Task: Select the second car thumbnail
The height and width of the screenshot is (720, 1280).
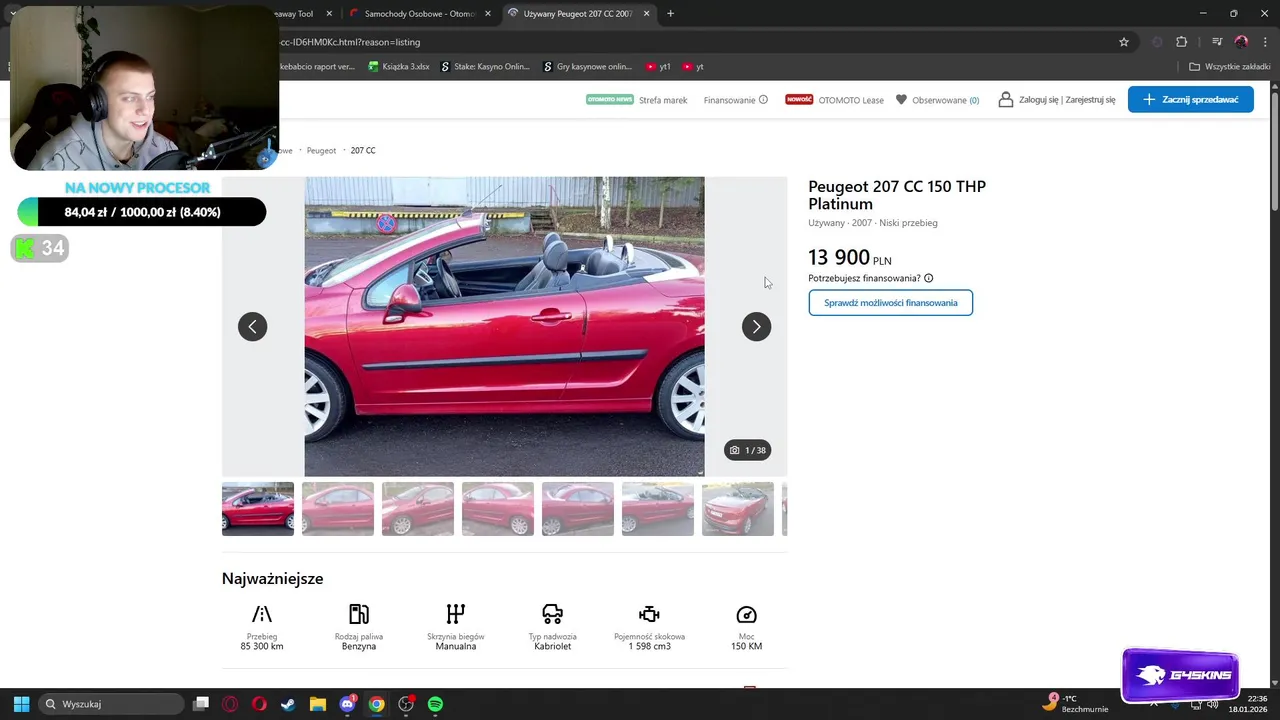Action: [x=338, y=509]
